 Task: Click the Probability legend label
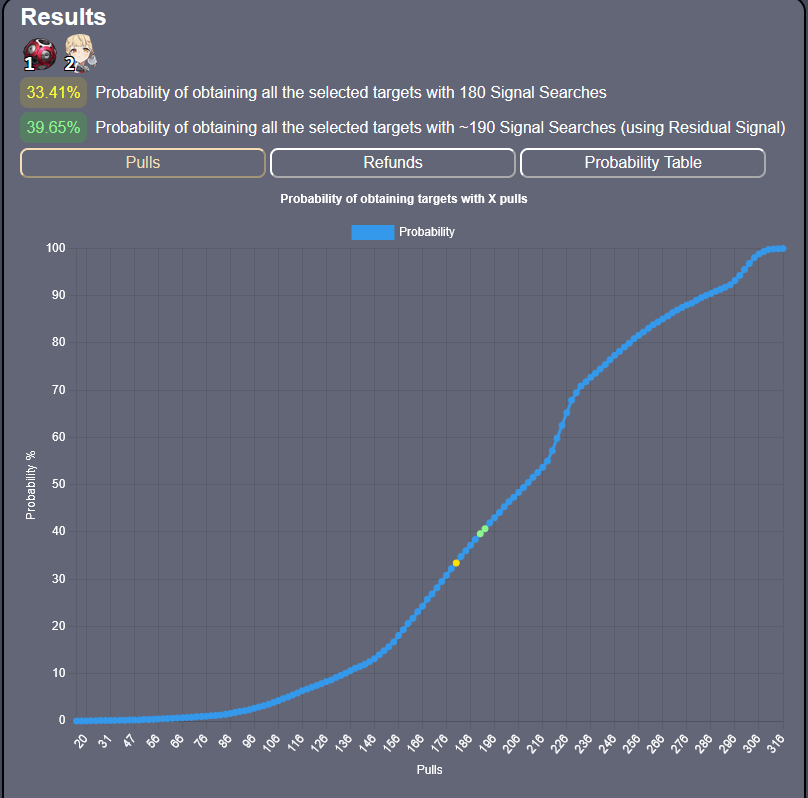tap(427, 232)
